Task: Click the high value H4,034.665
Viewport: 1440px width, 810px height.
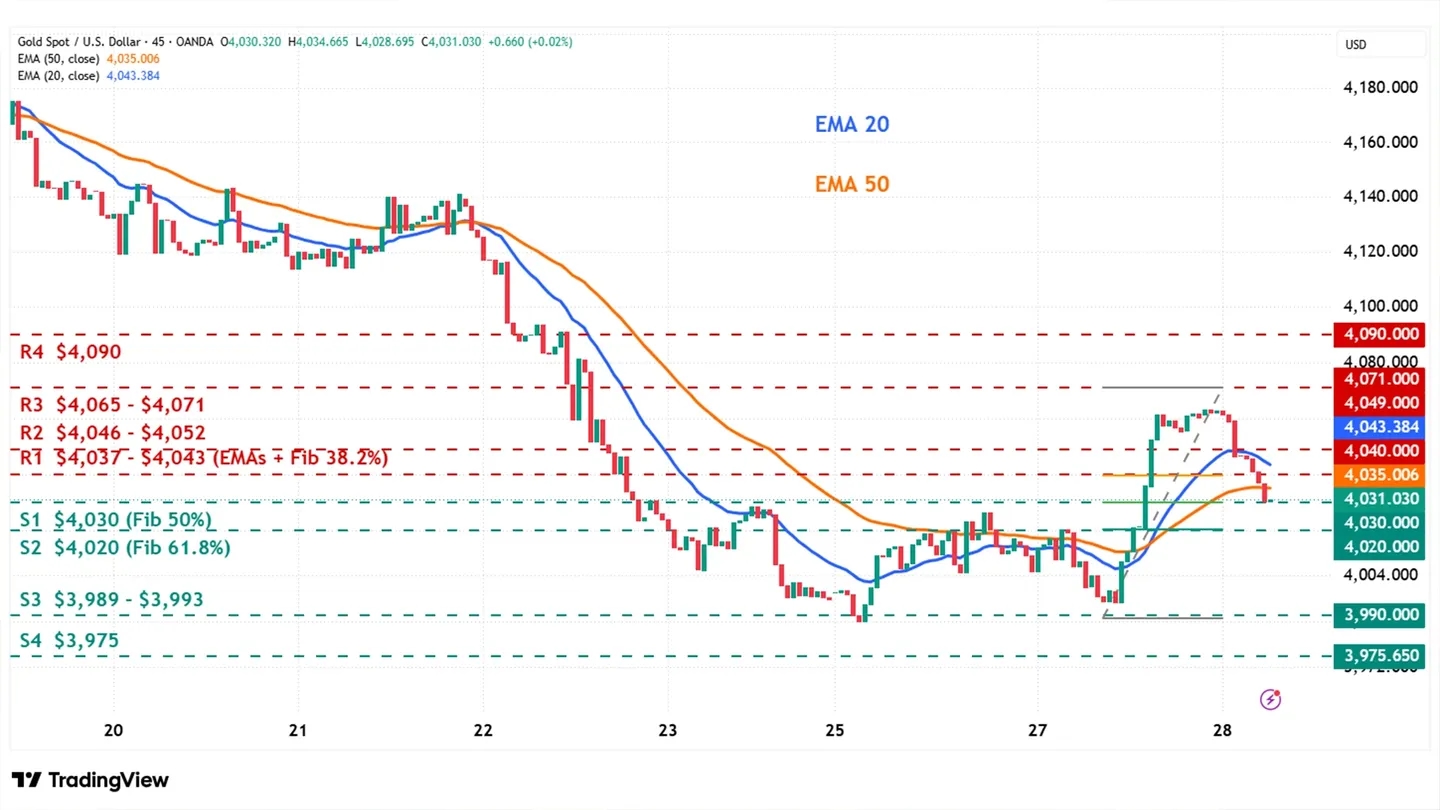Action: [318, 42]
